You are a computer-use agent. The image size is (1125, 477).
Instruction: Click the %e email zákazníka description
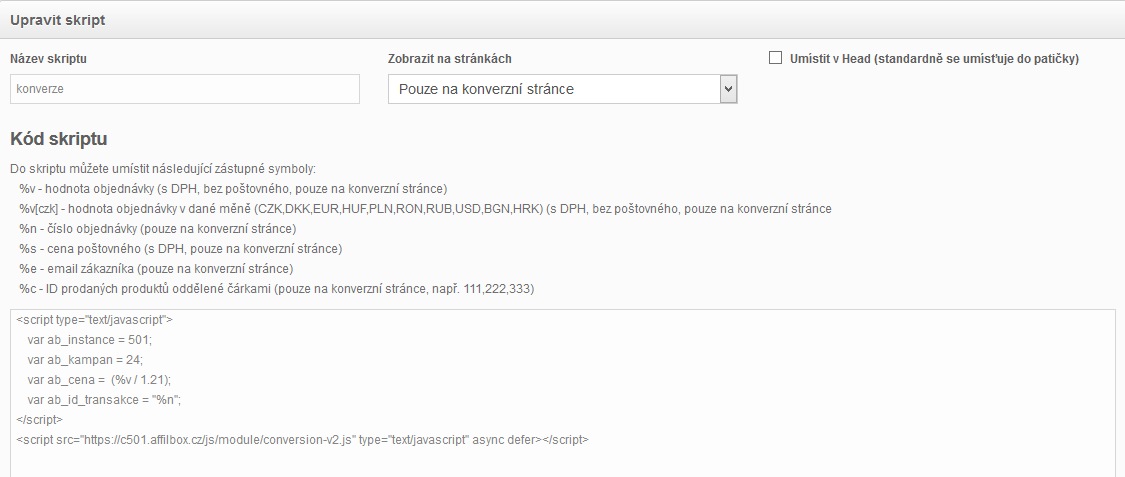(x=156, y=269)
